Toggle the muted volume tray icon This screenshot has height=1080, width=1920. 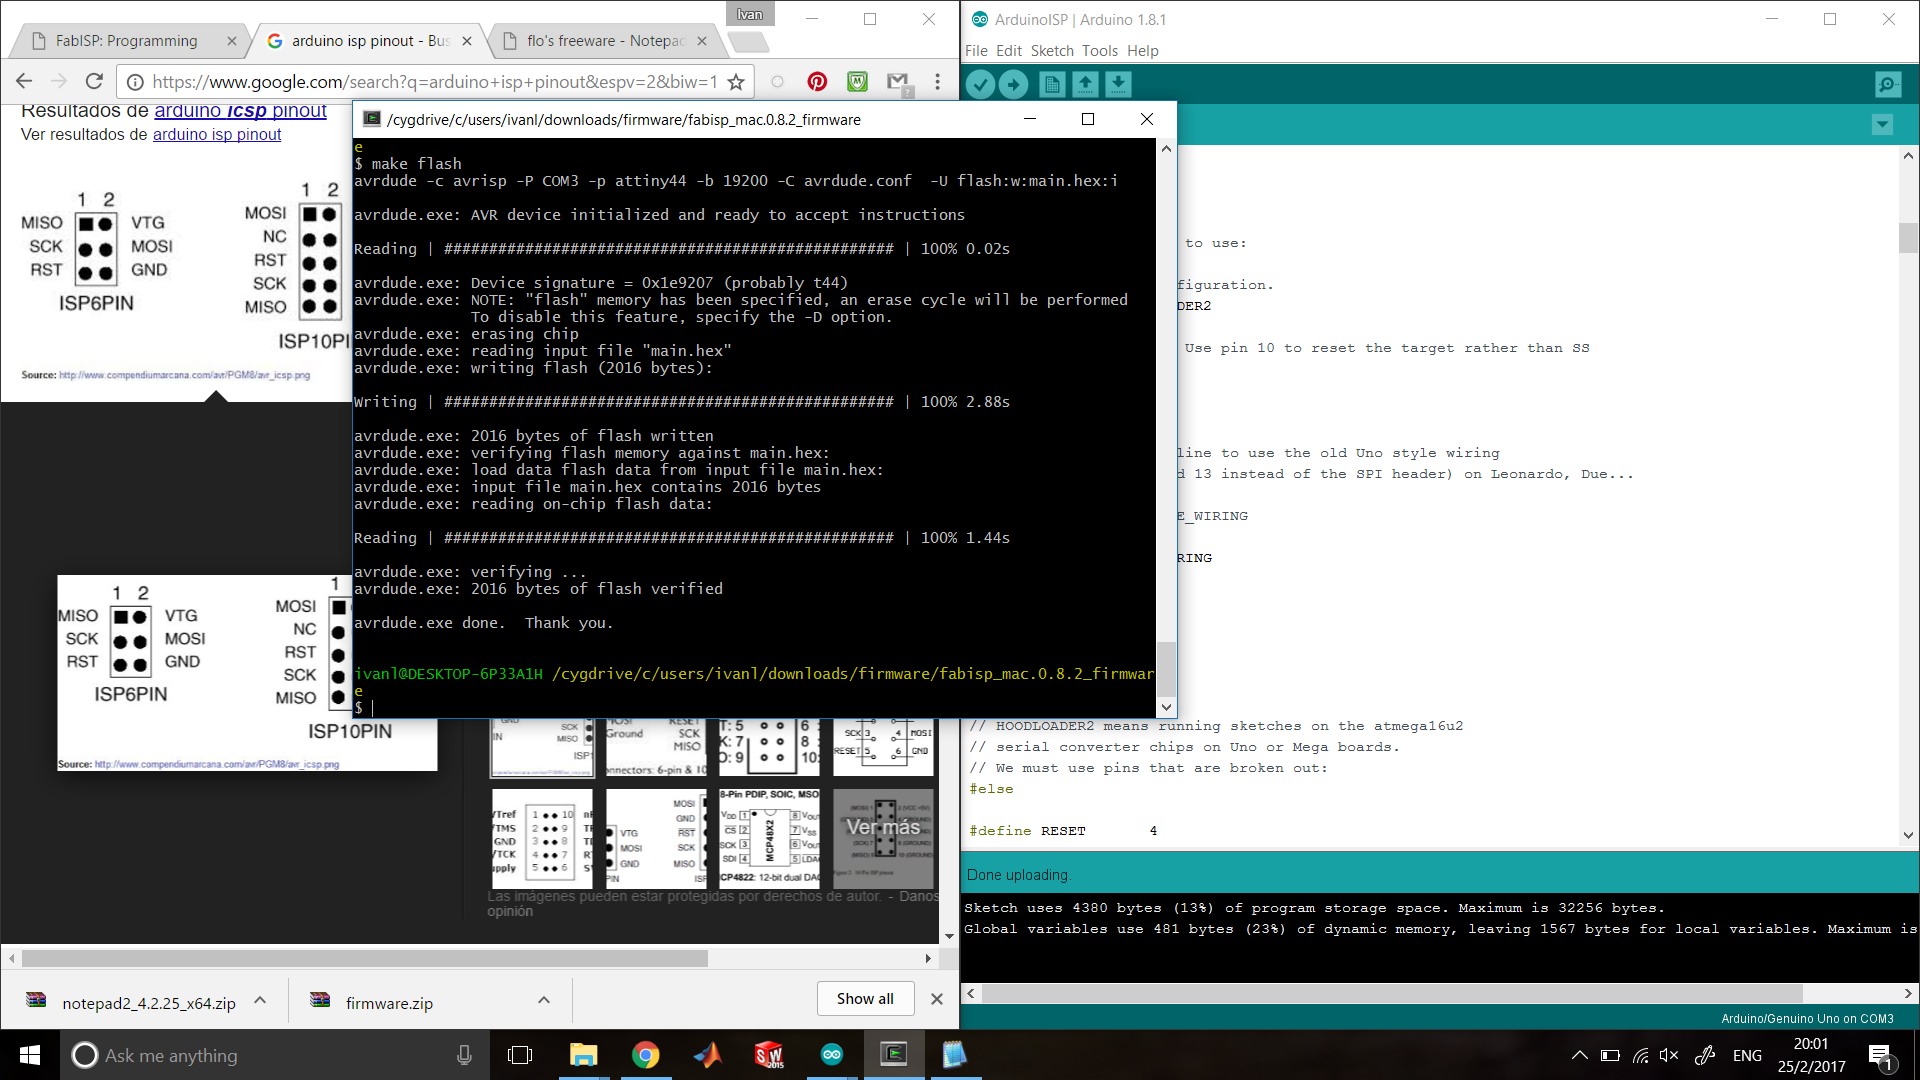(1669, 1055)
